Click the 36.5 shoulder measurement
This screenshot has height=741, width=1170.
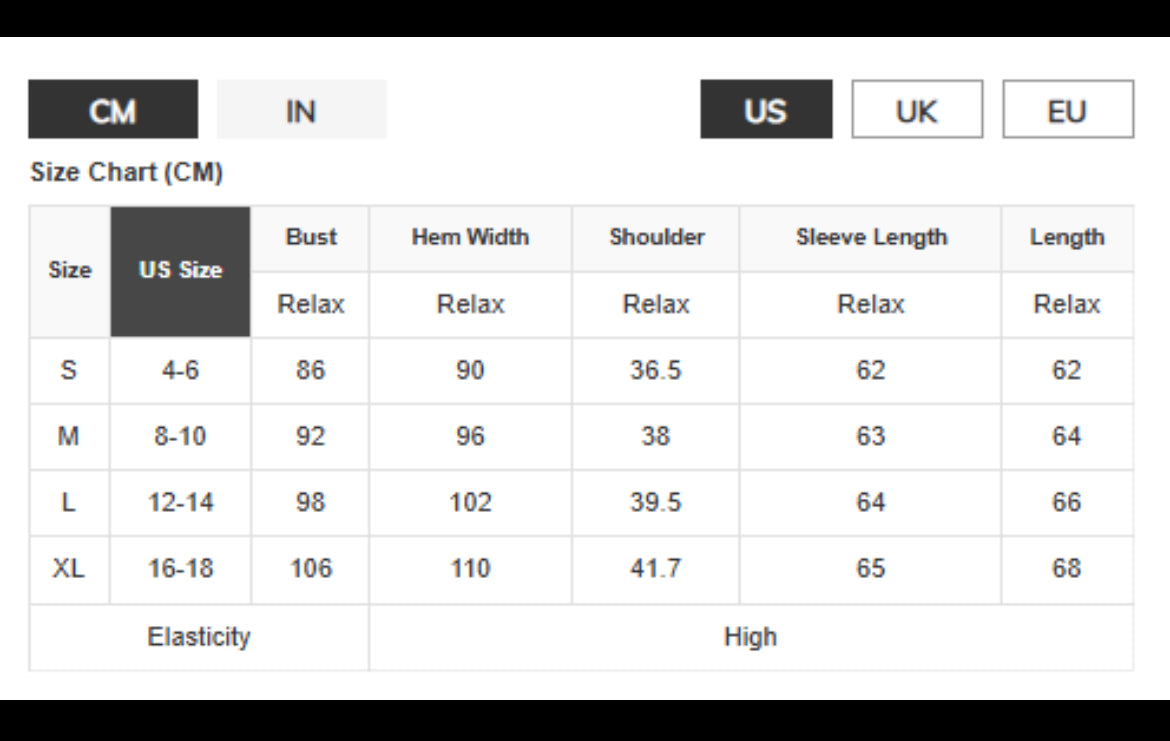click(x=656, y=371)
